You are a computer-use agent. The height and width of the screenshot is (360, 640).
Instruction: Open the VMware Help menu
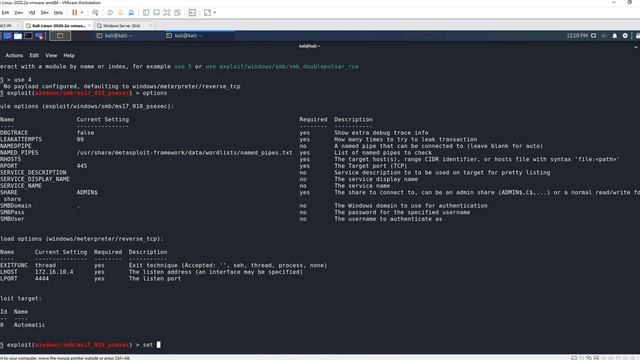[x=58, y=13]
